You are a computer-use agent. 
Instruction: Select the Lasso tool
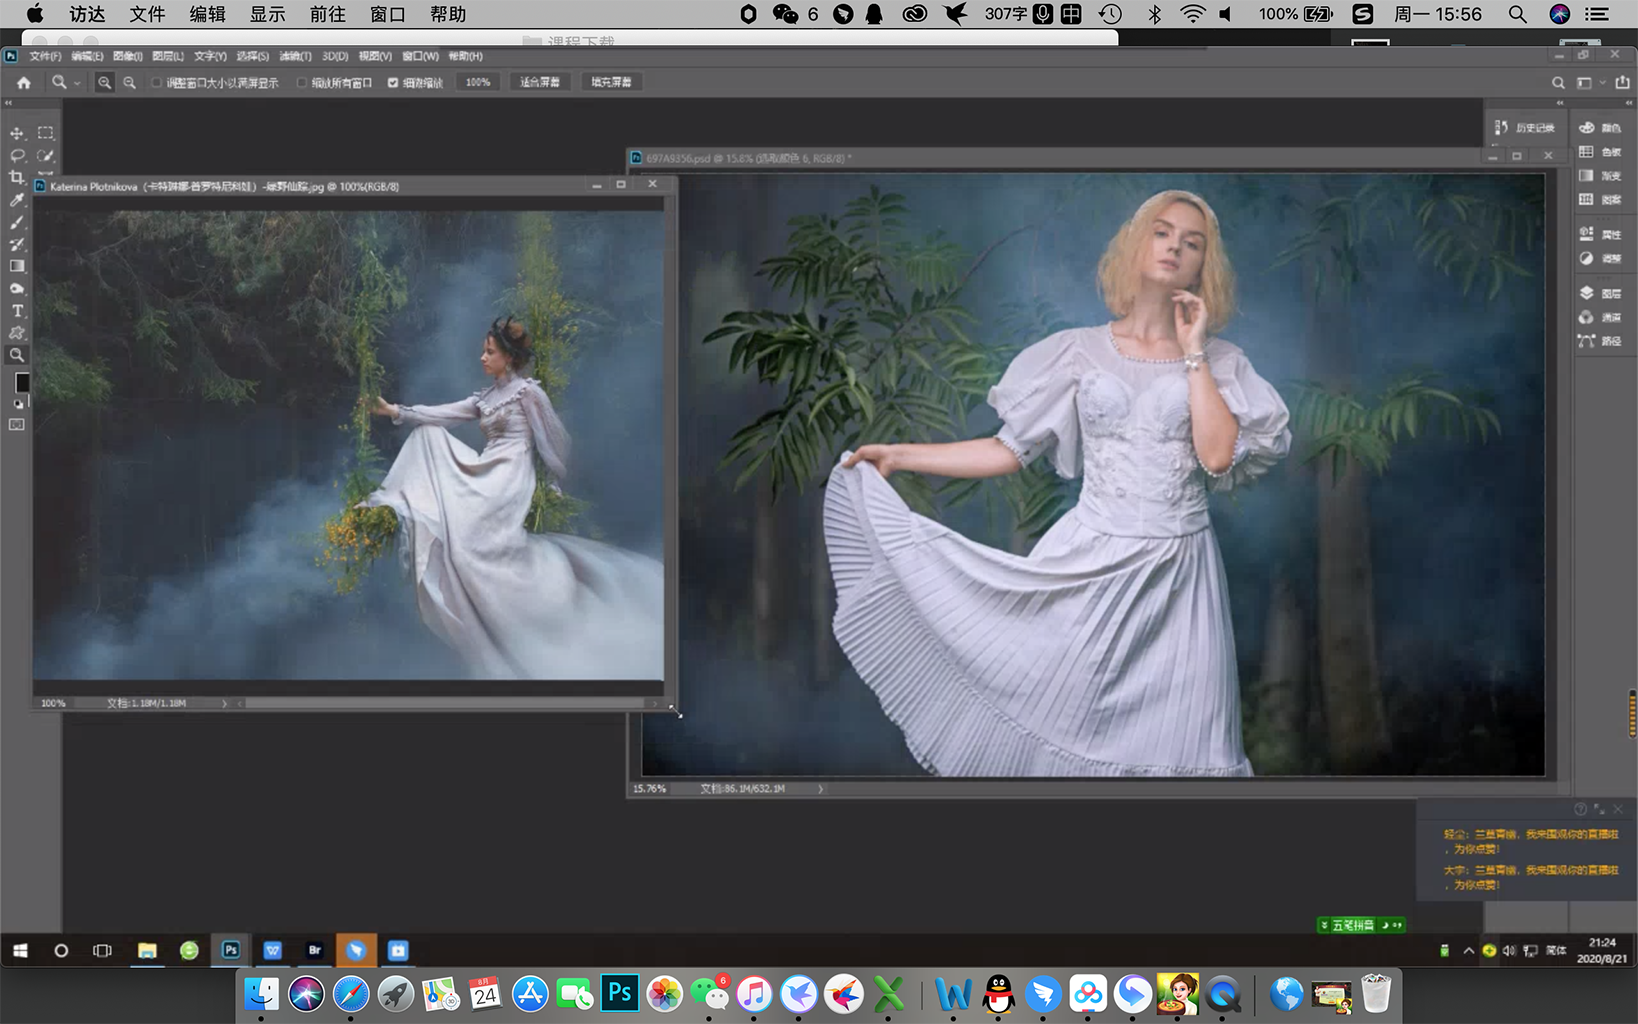tap(17, 156)
